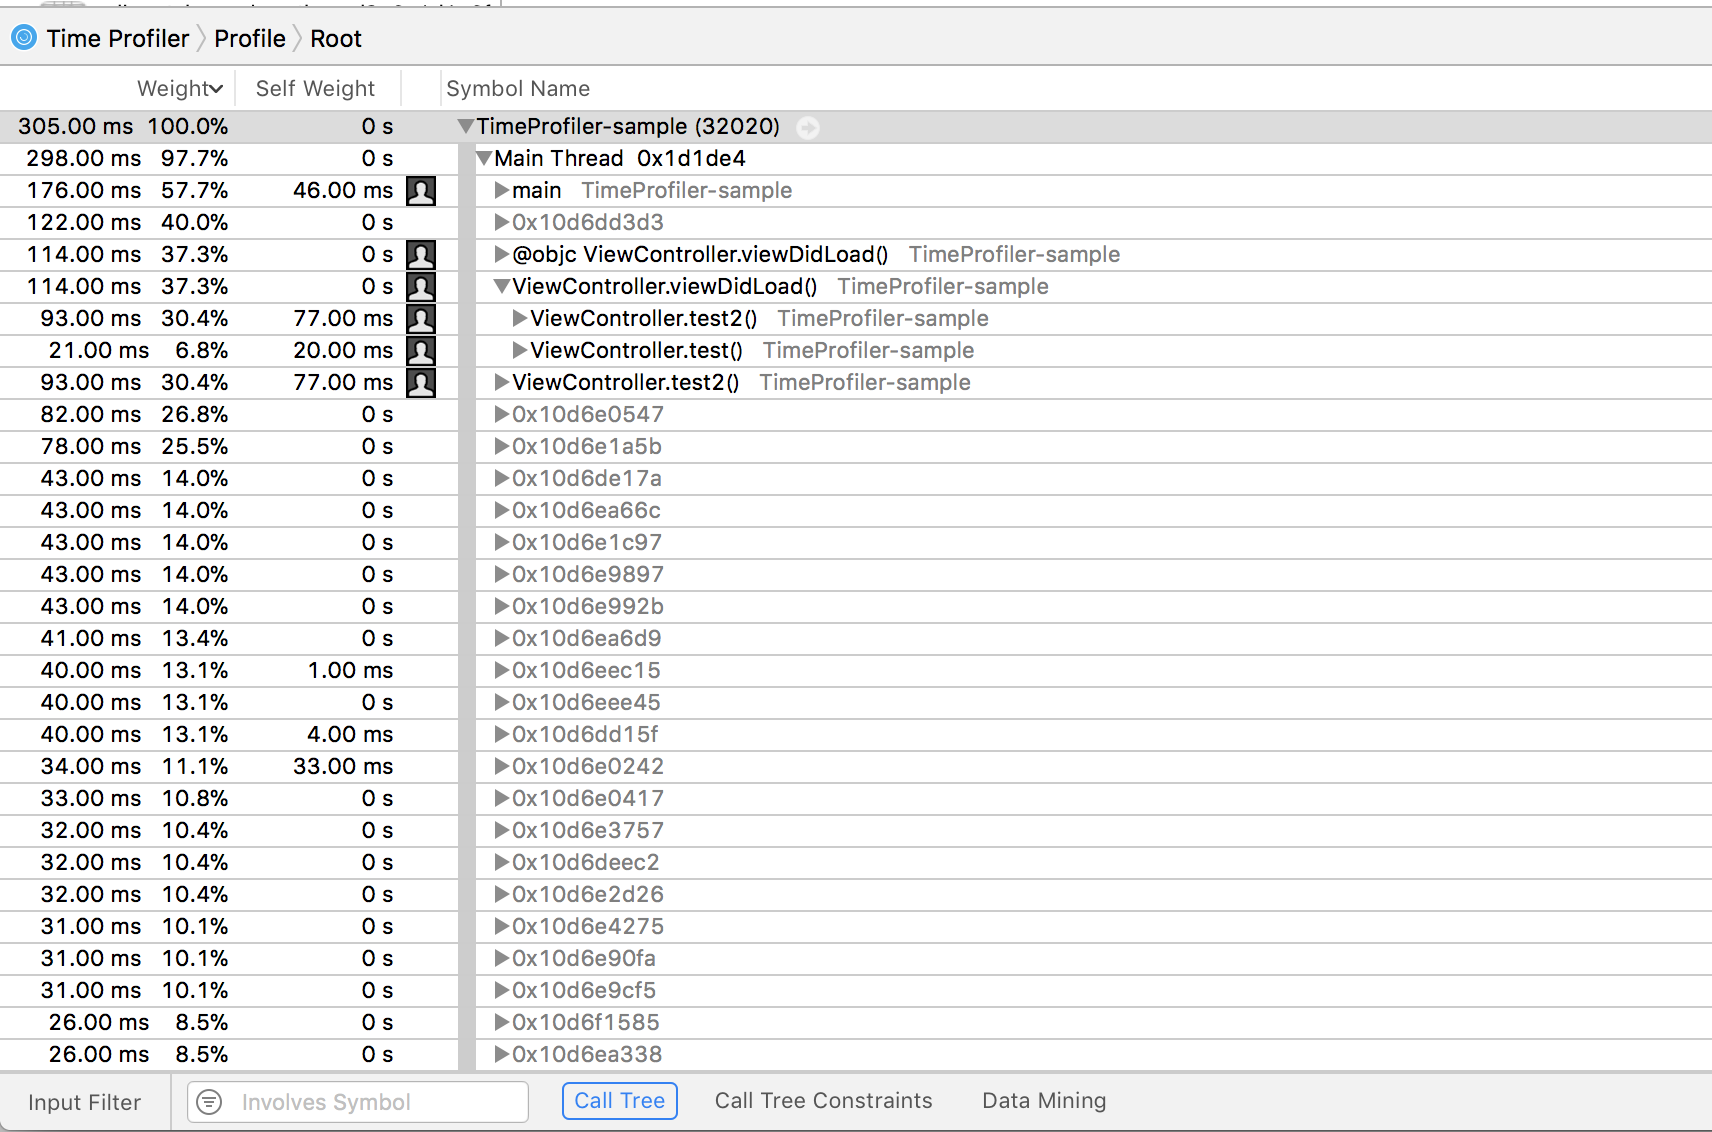Click the person icon on the lower ViewController.test2() row
This screenshot has height=1132, width=1712.
421,382
